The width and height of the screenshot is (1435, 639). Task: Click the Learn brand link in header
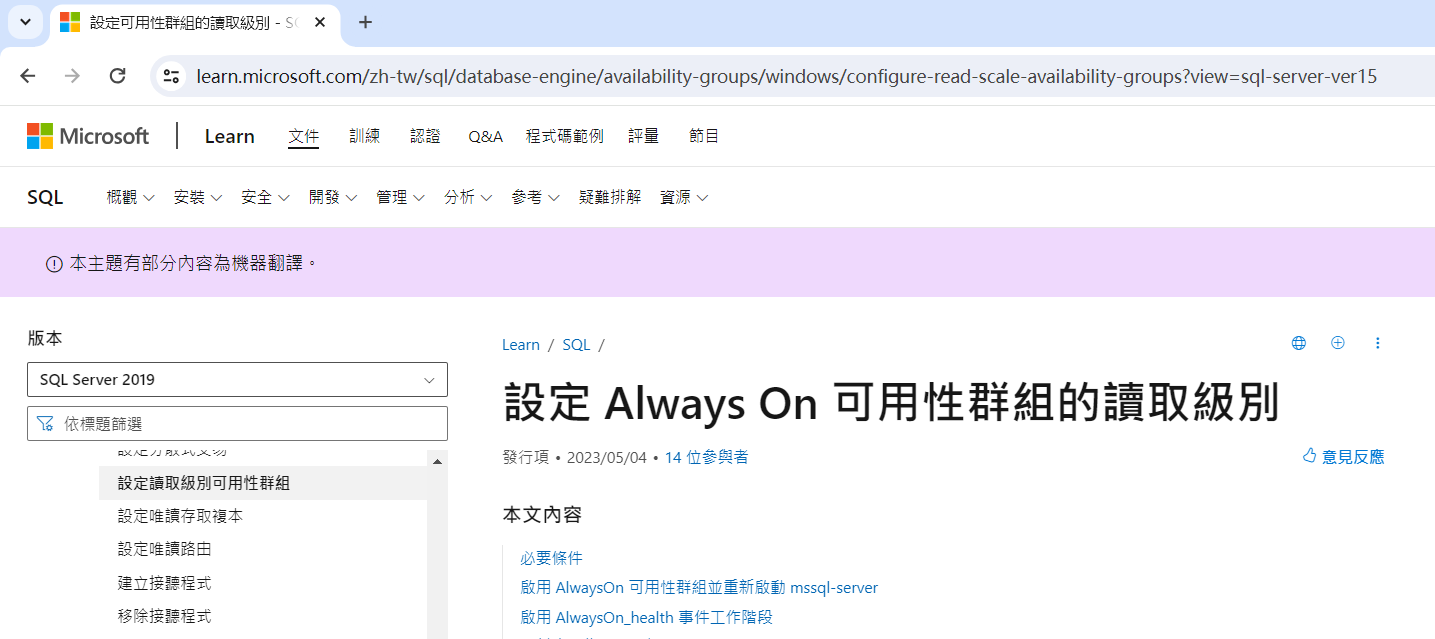coord(230,136)
